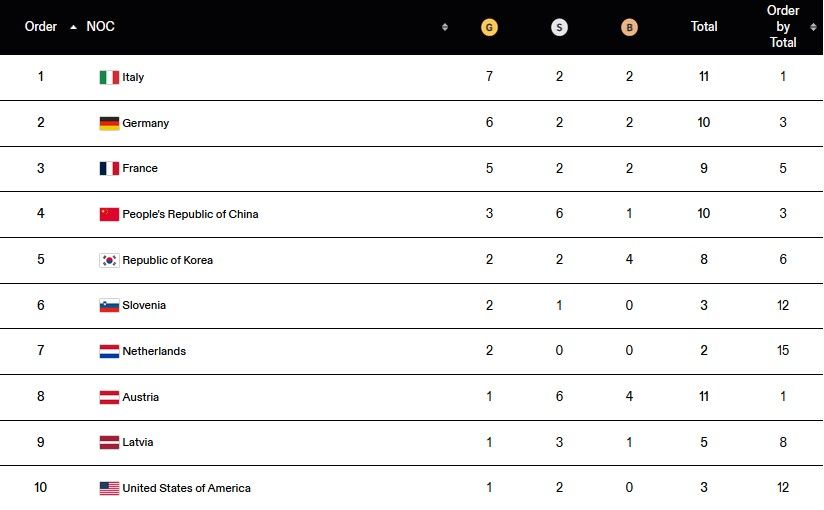824x510 pixels.
Task: Open the Latvia country link
Action: [138, 442]
